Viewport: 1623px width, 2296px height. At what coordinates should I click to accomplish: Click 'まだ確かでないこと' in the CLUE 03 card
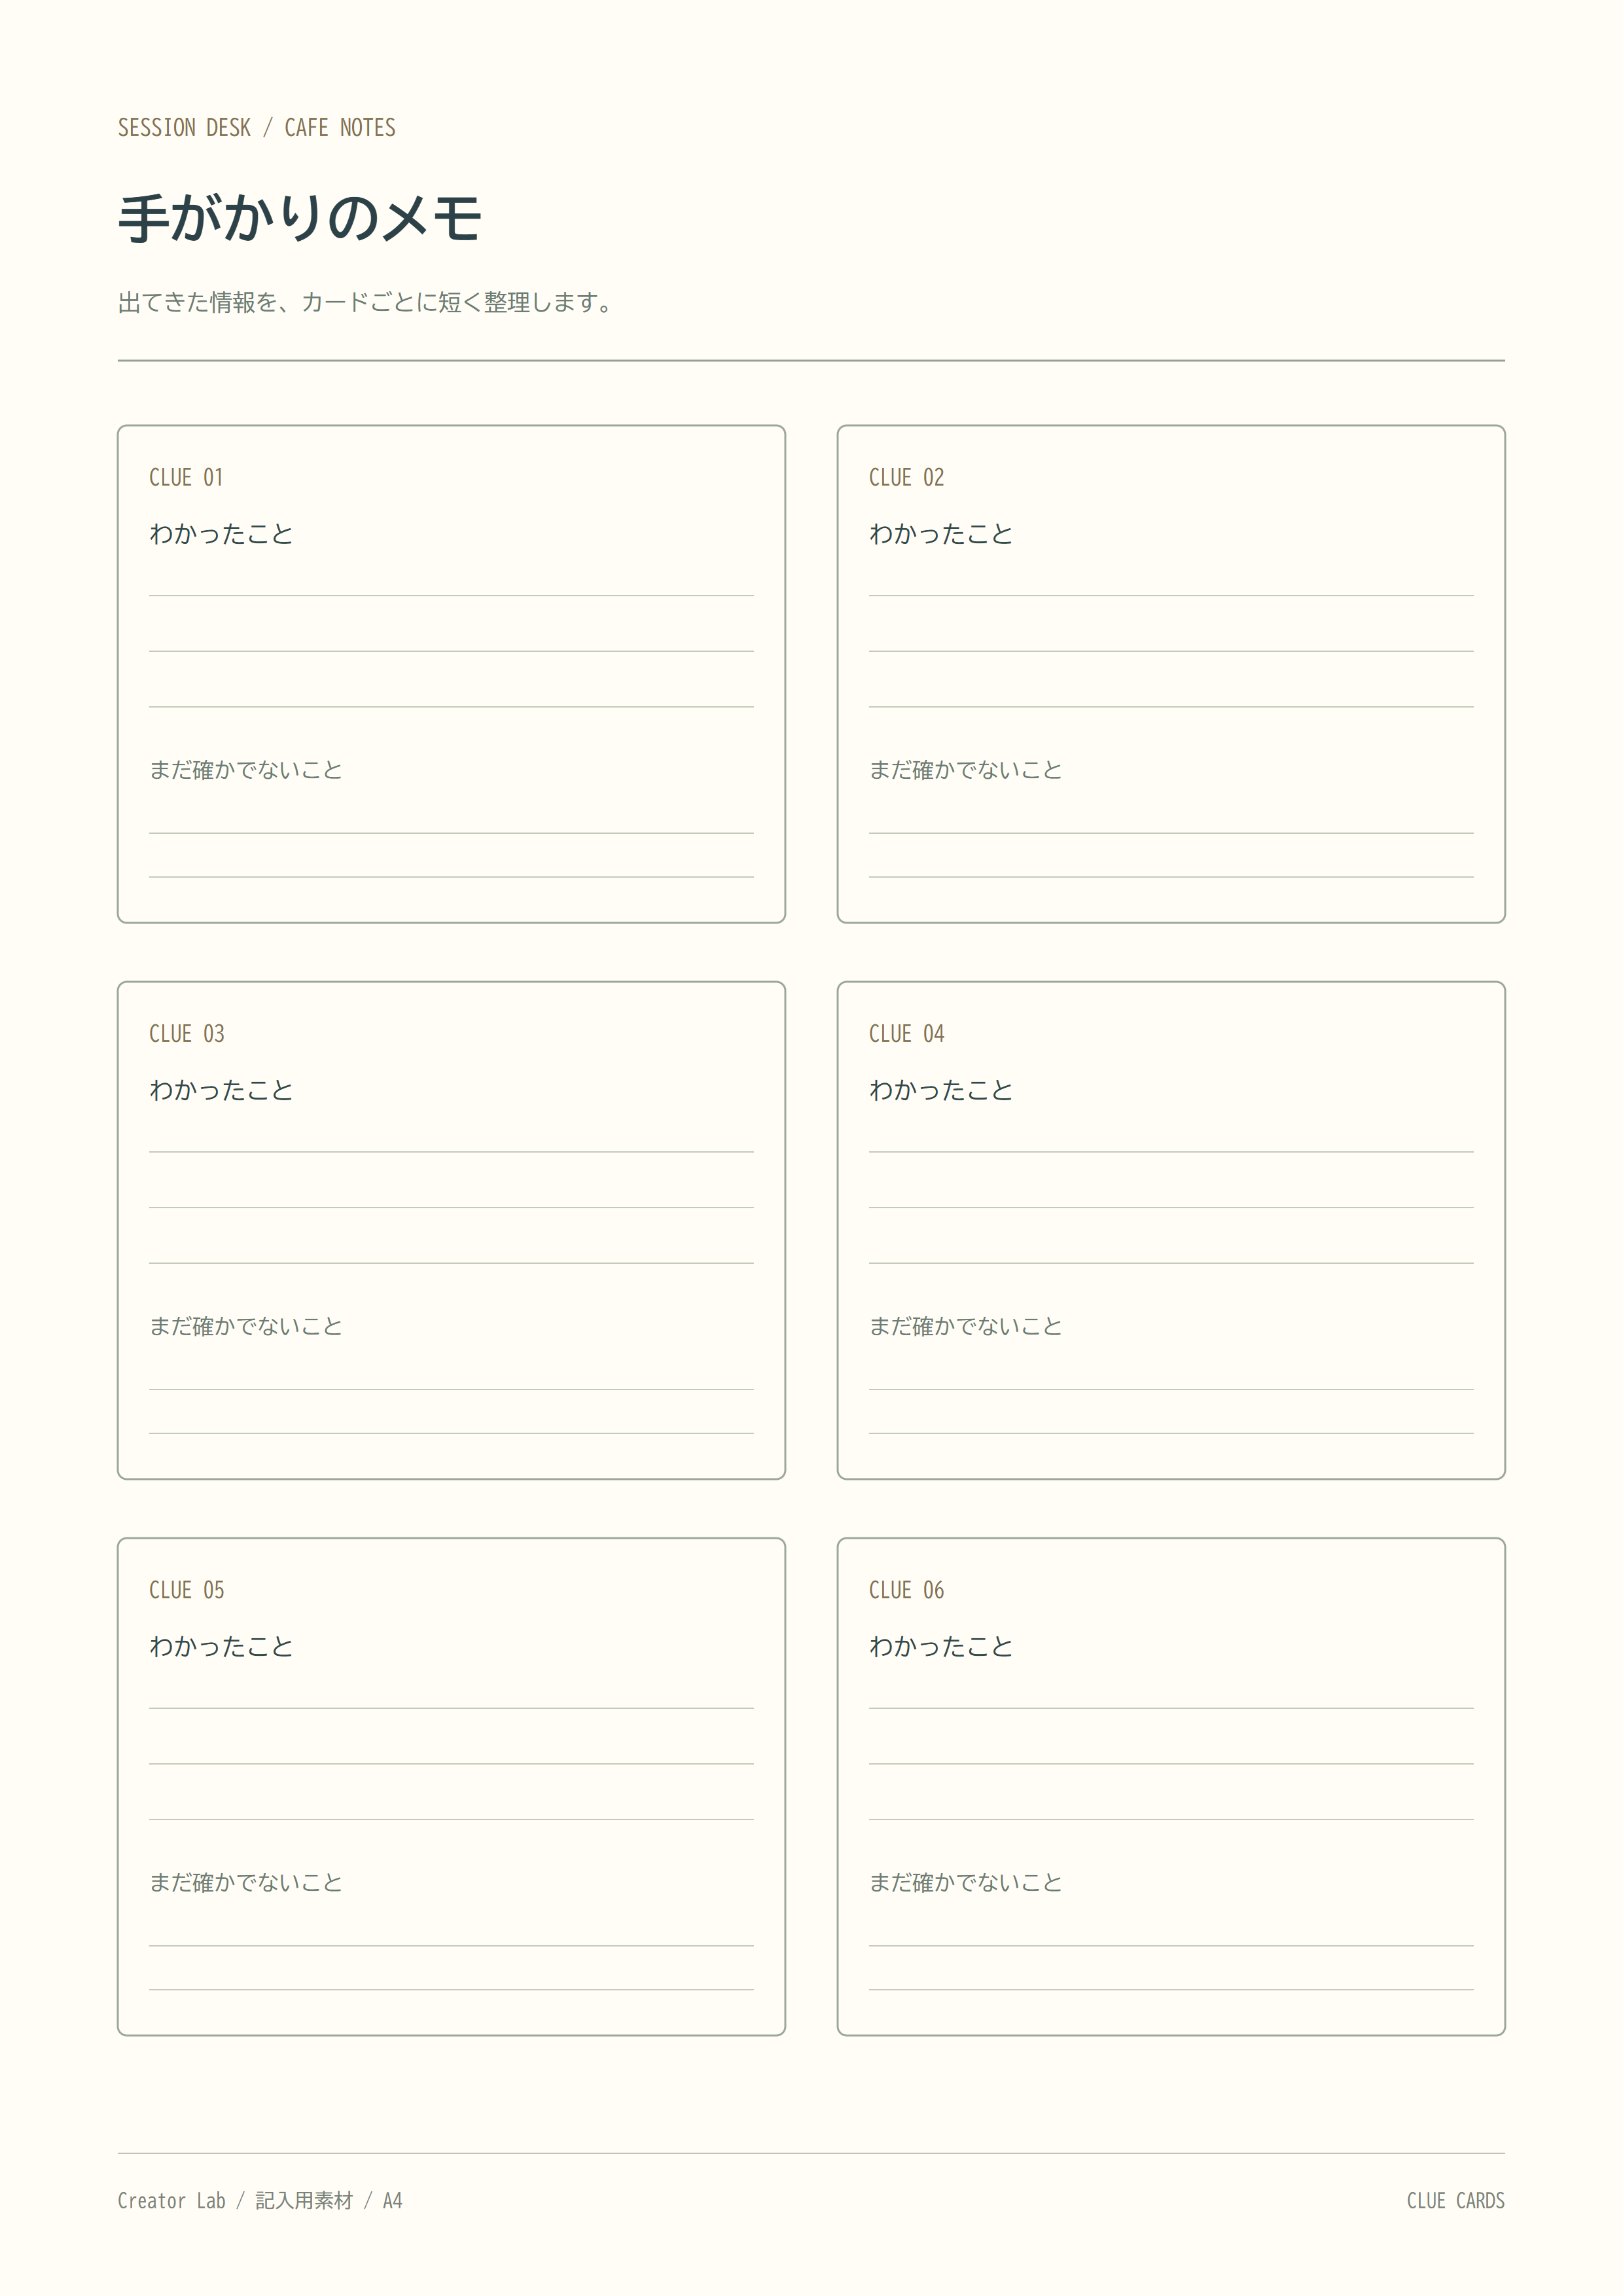[x=246, y=1326]
